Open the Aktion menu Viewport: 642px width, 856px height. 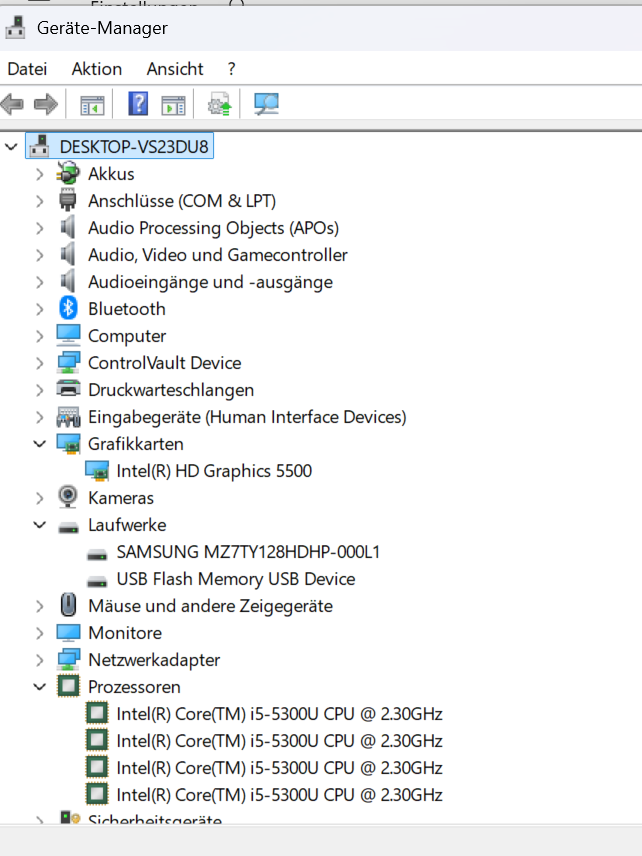pos(97,69)
